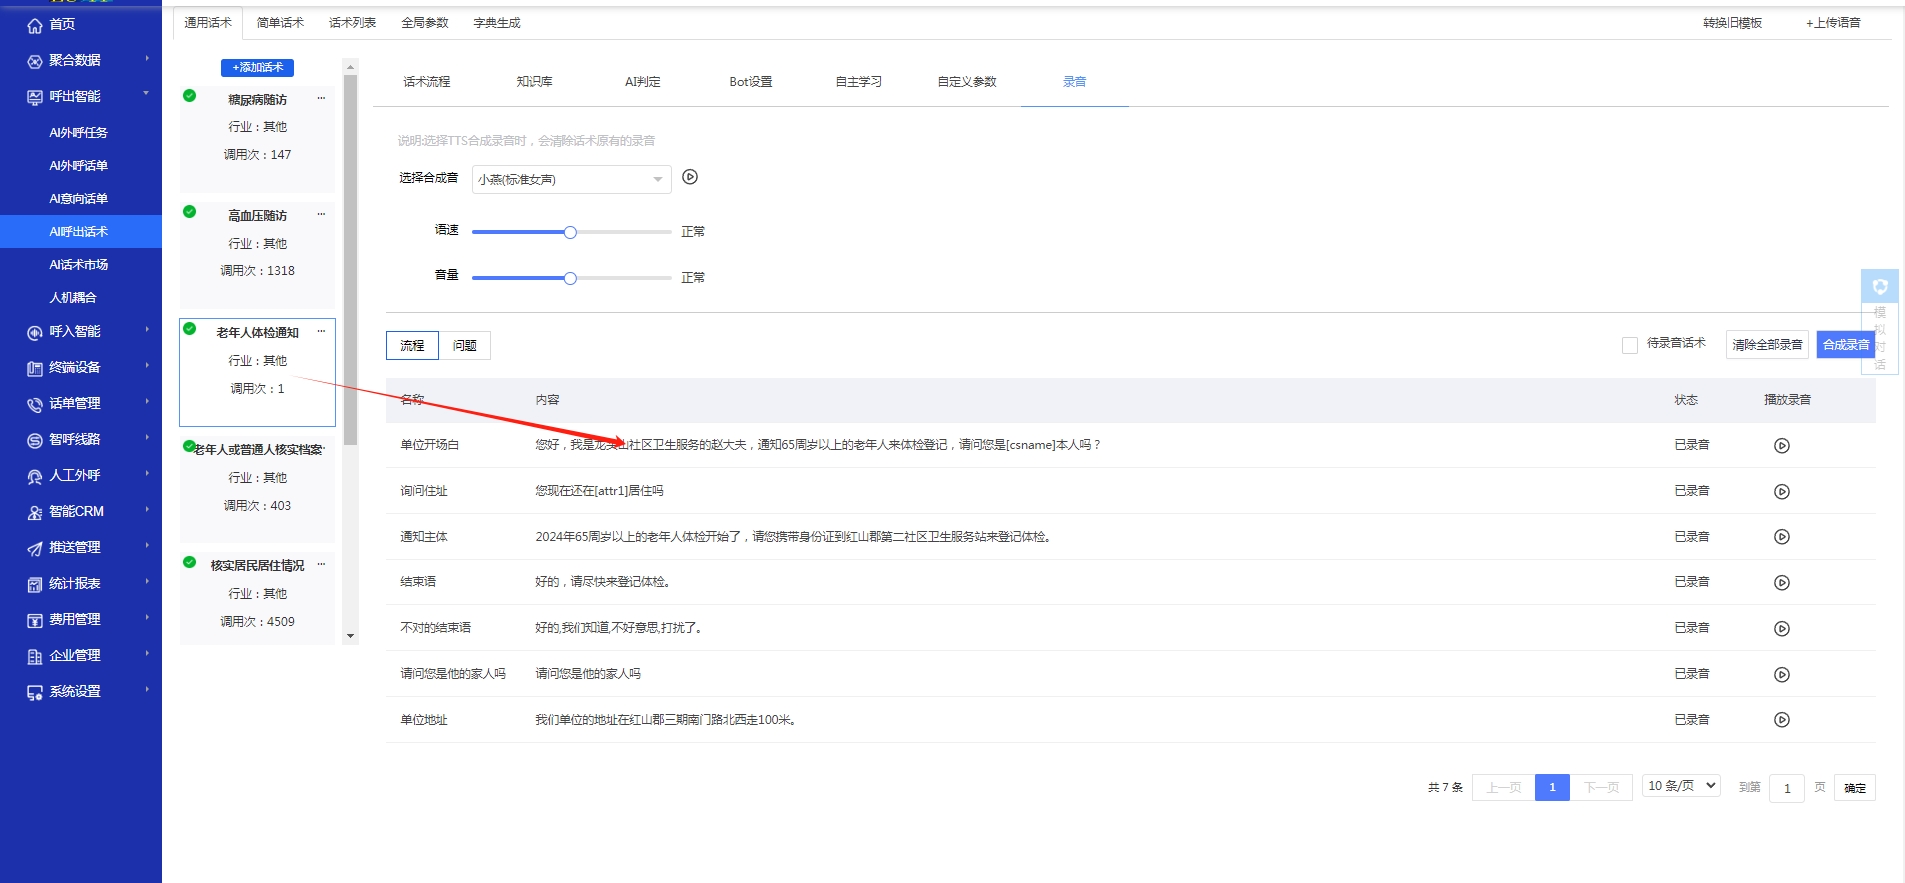Screen dimensions: 1905x883
Task: Play the 询问住址 recording
Action: pos(1781,492)
